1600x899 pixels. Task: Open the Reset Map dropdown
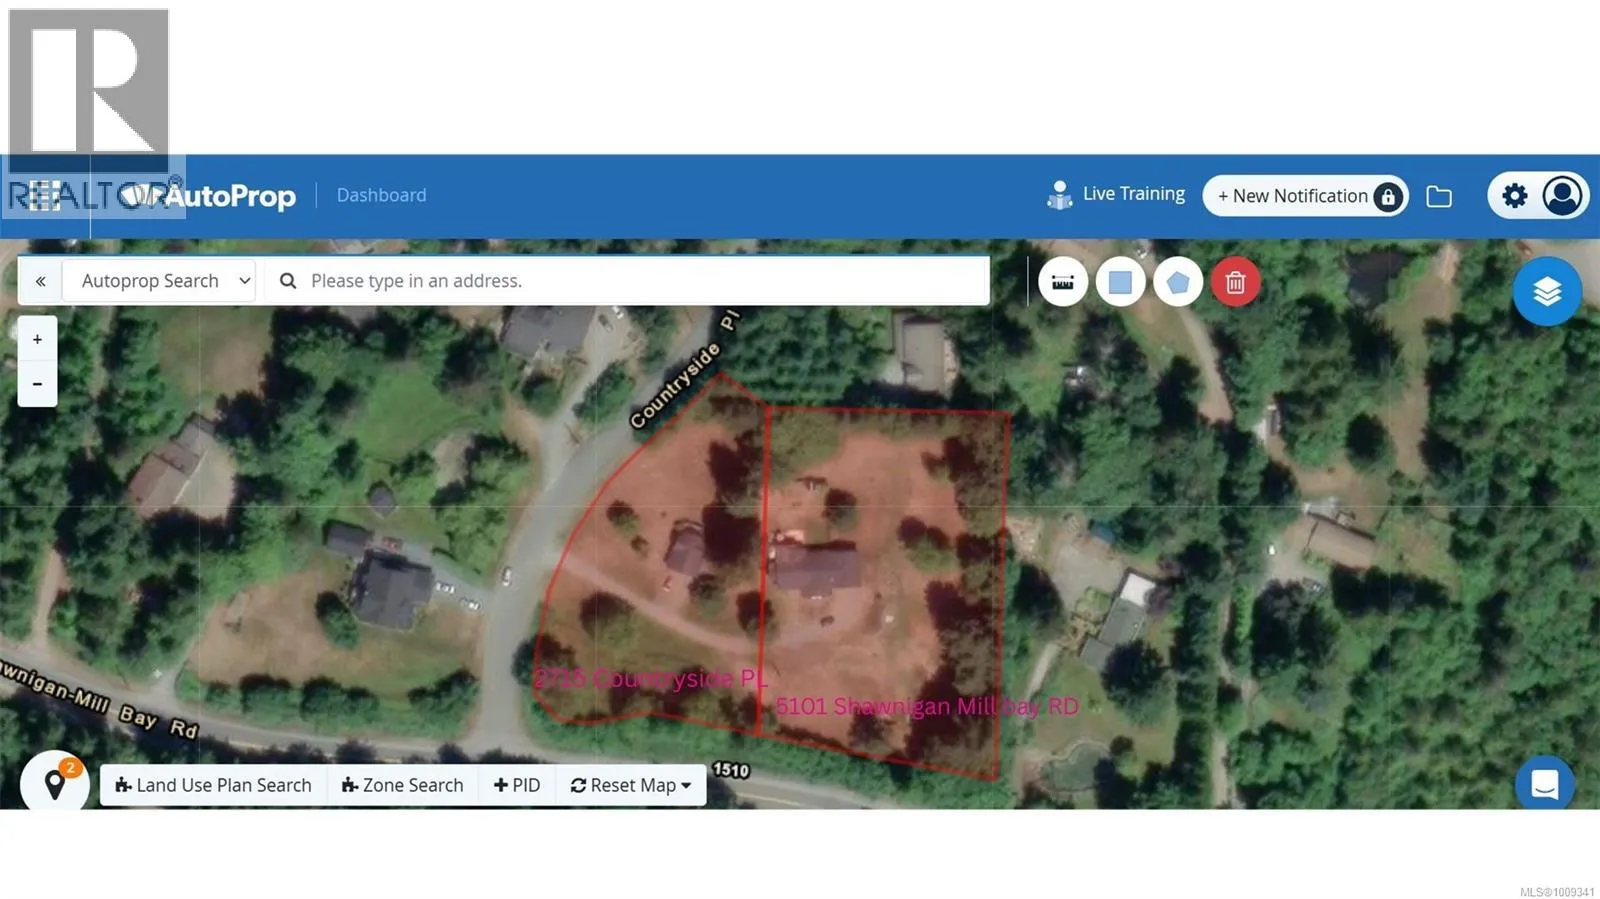[631, 785]
